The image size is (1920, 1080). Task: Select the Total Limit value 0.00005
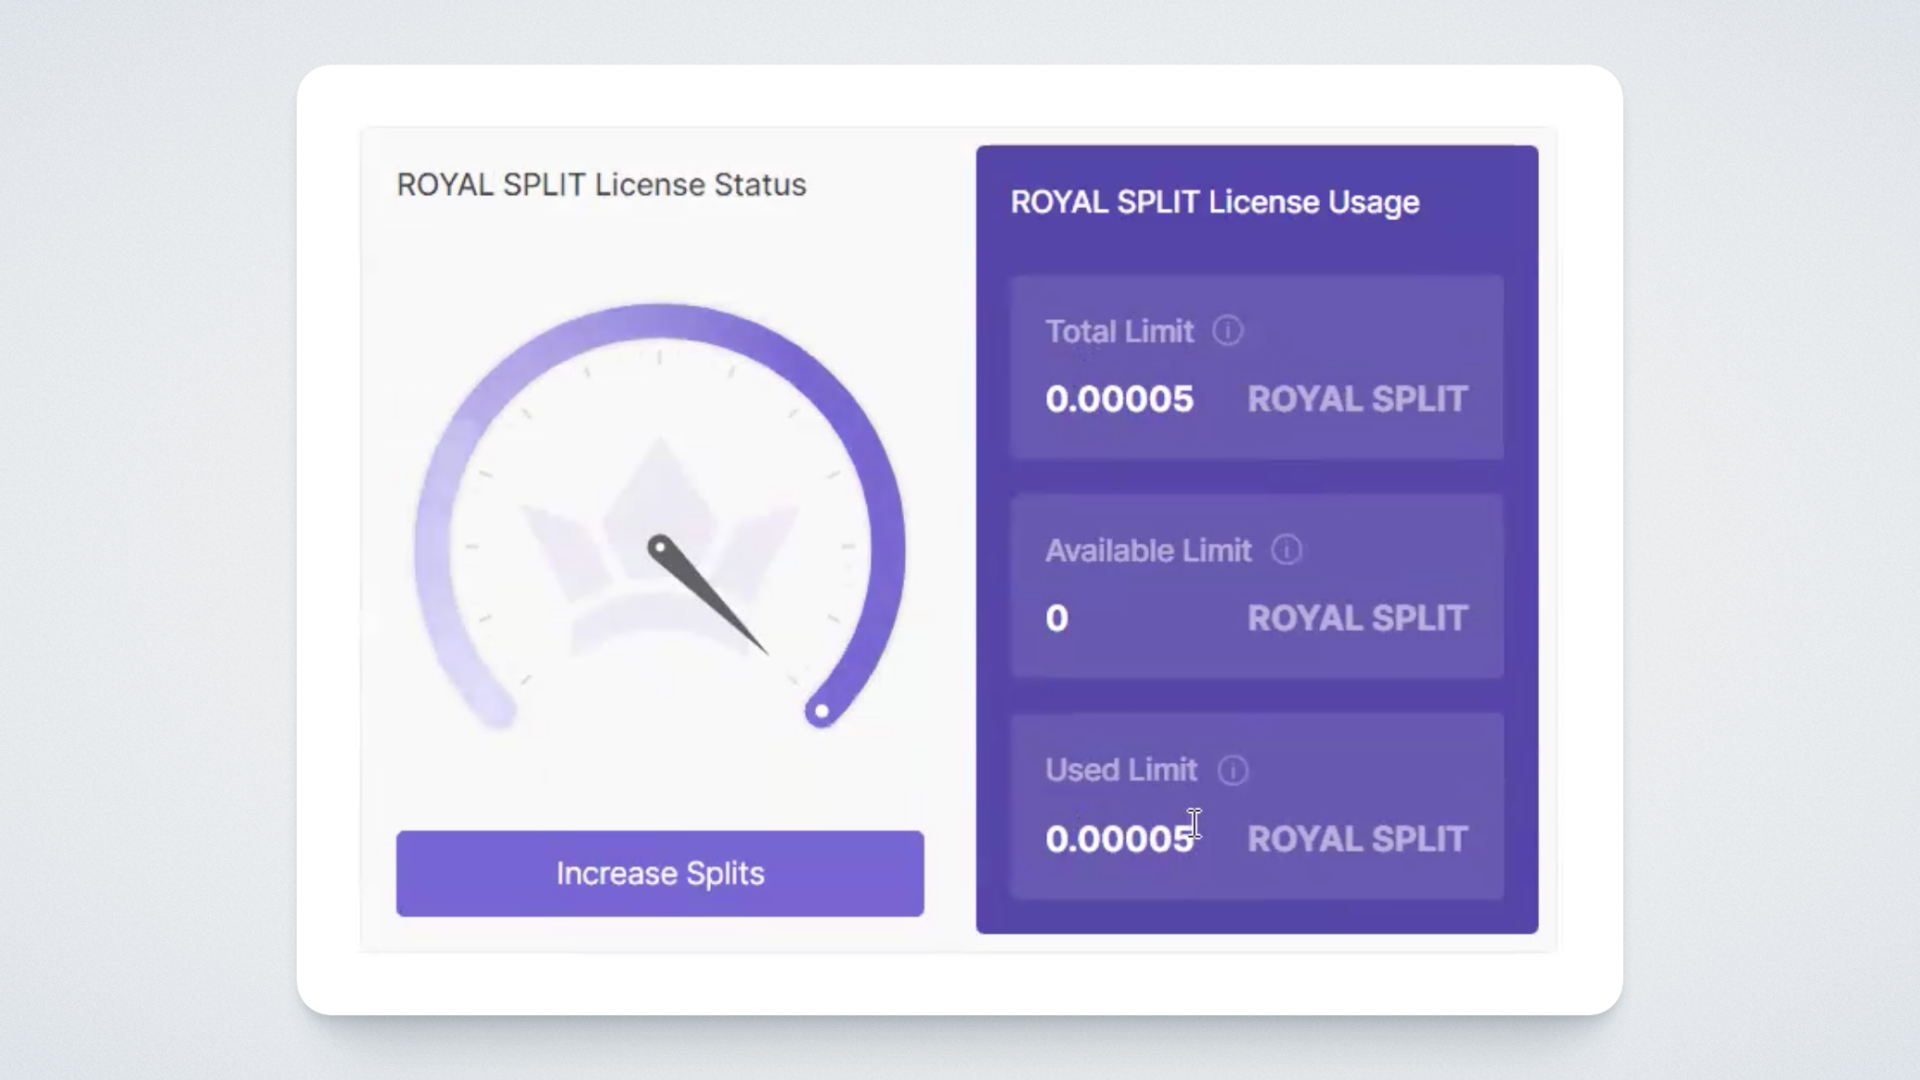[1119, 399]
